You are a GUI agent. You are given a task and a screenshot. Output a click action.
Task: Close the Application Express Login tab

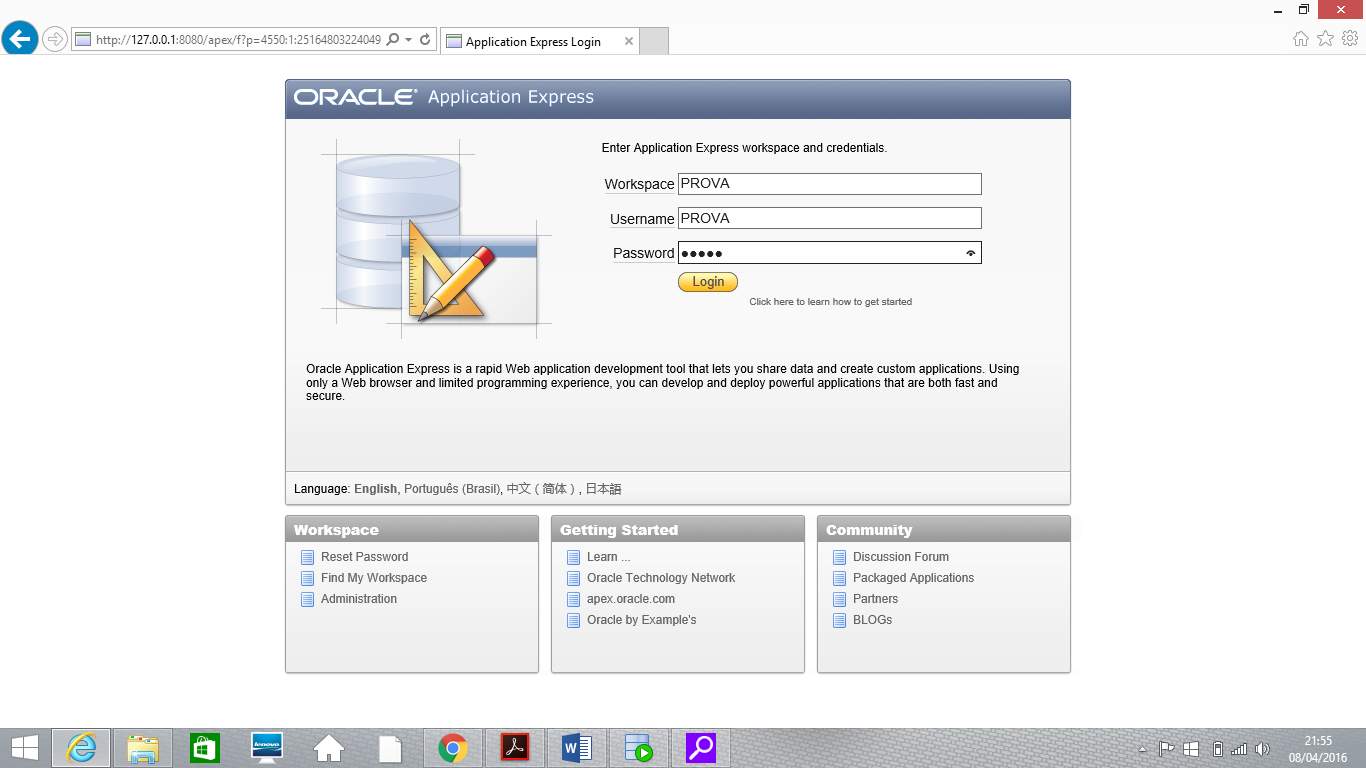[629, 42]
